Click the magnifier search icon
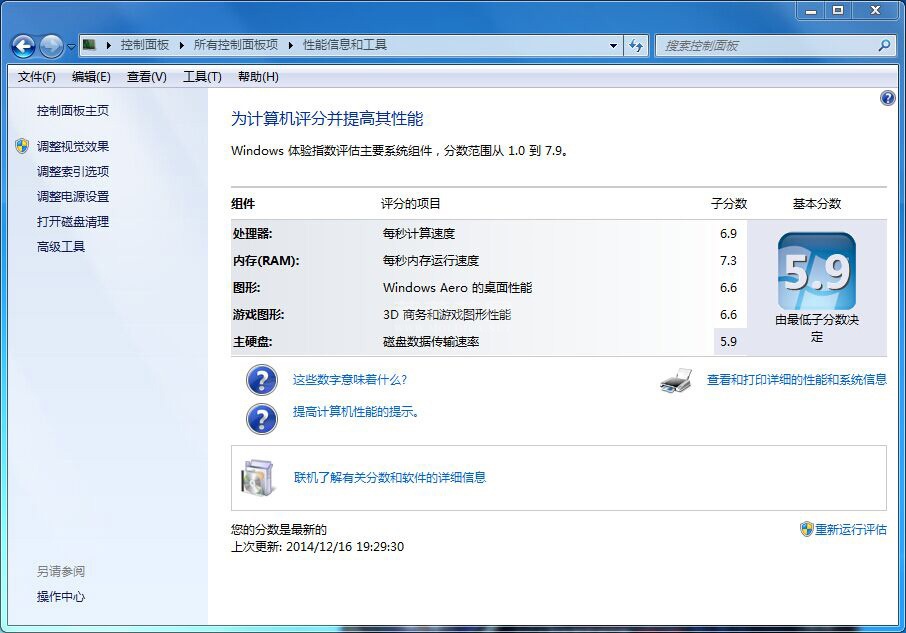This screenshot has width=906, height=633. pos(884,45)
